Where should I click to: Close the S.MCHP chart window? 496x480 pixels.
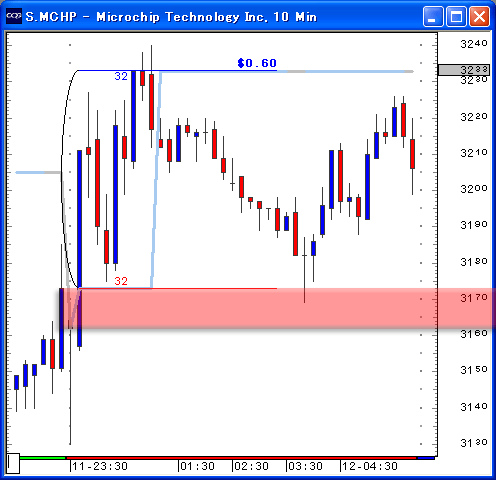(479, 16)
